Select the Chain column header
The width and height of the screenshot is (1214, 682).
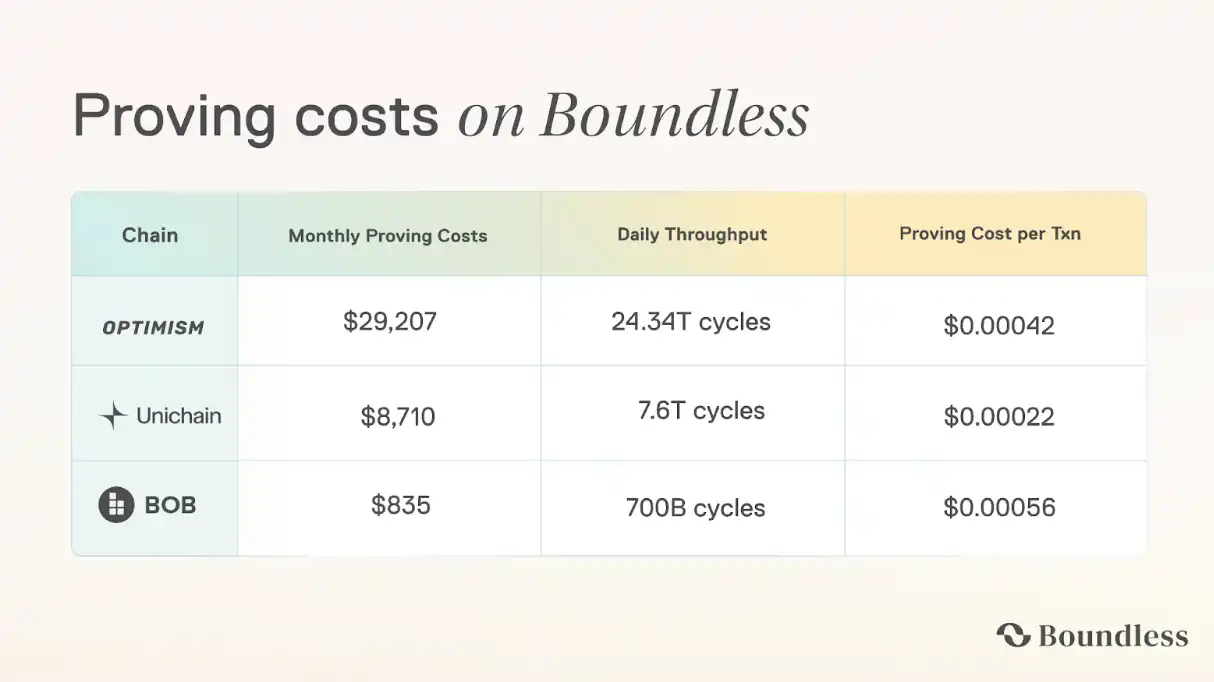[x=150, y=235]
